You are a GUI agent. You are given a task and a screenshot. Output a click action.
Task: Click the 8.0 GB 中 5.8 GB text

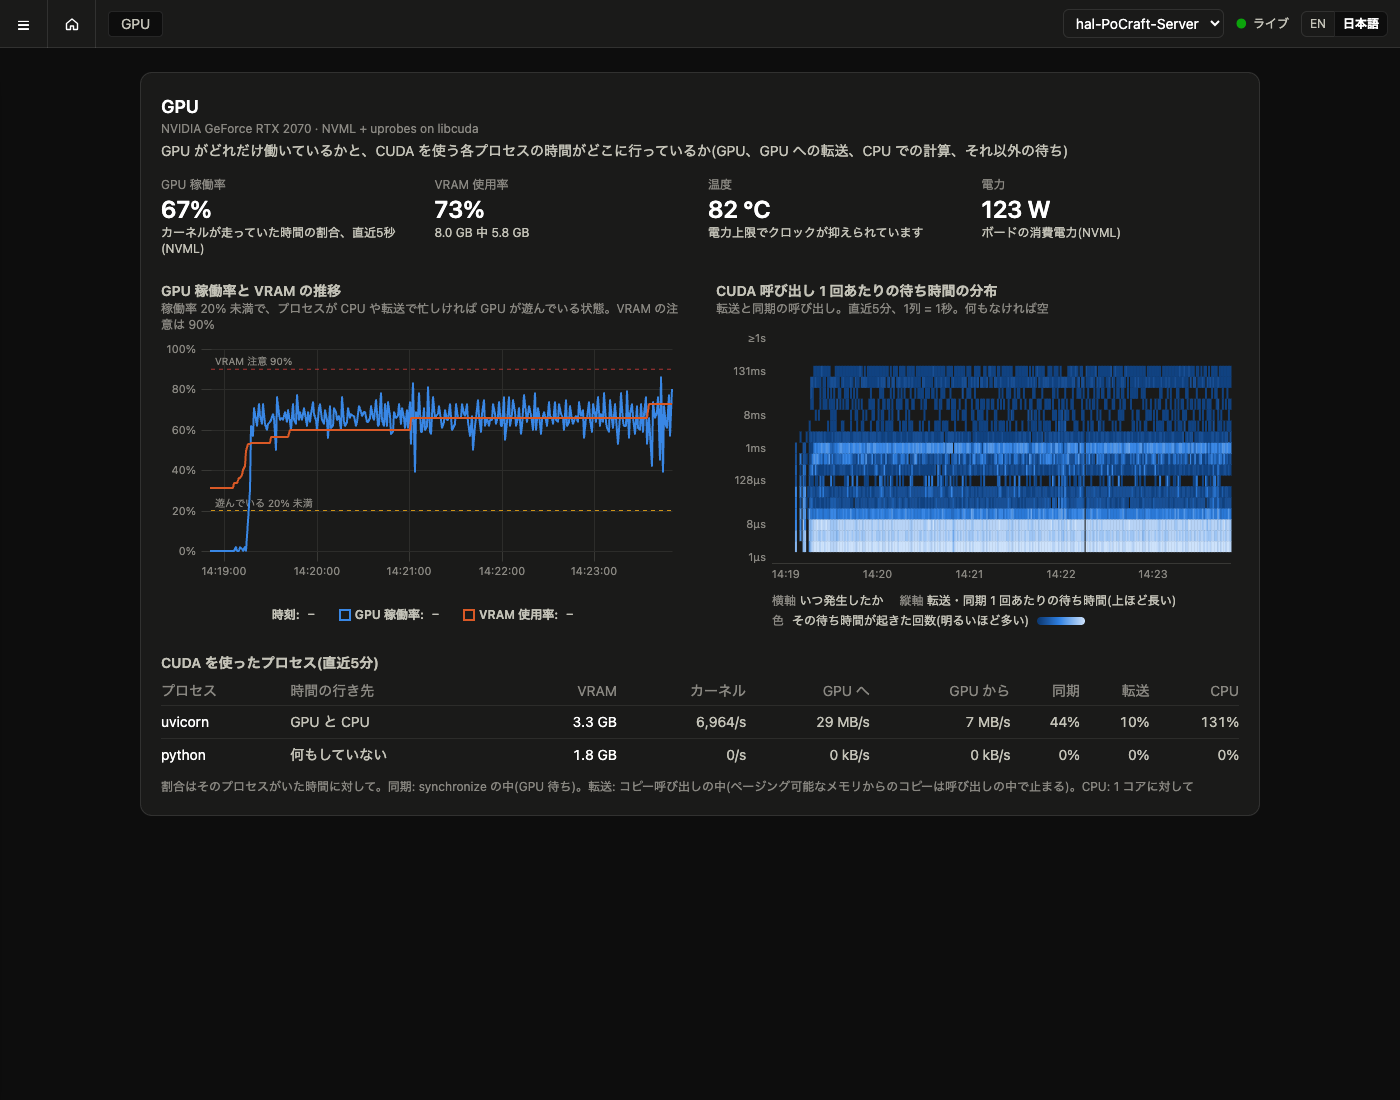482,232
